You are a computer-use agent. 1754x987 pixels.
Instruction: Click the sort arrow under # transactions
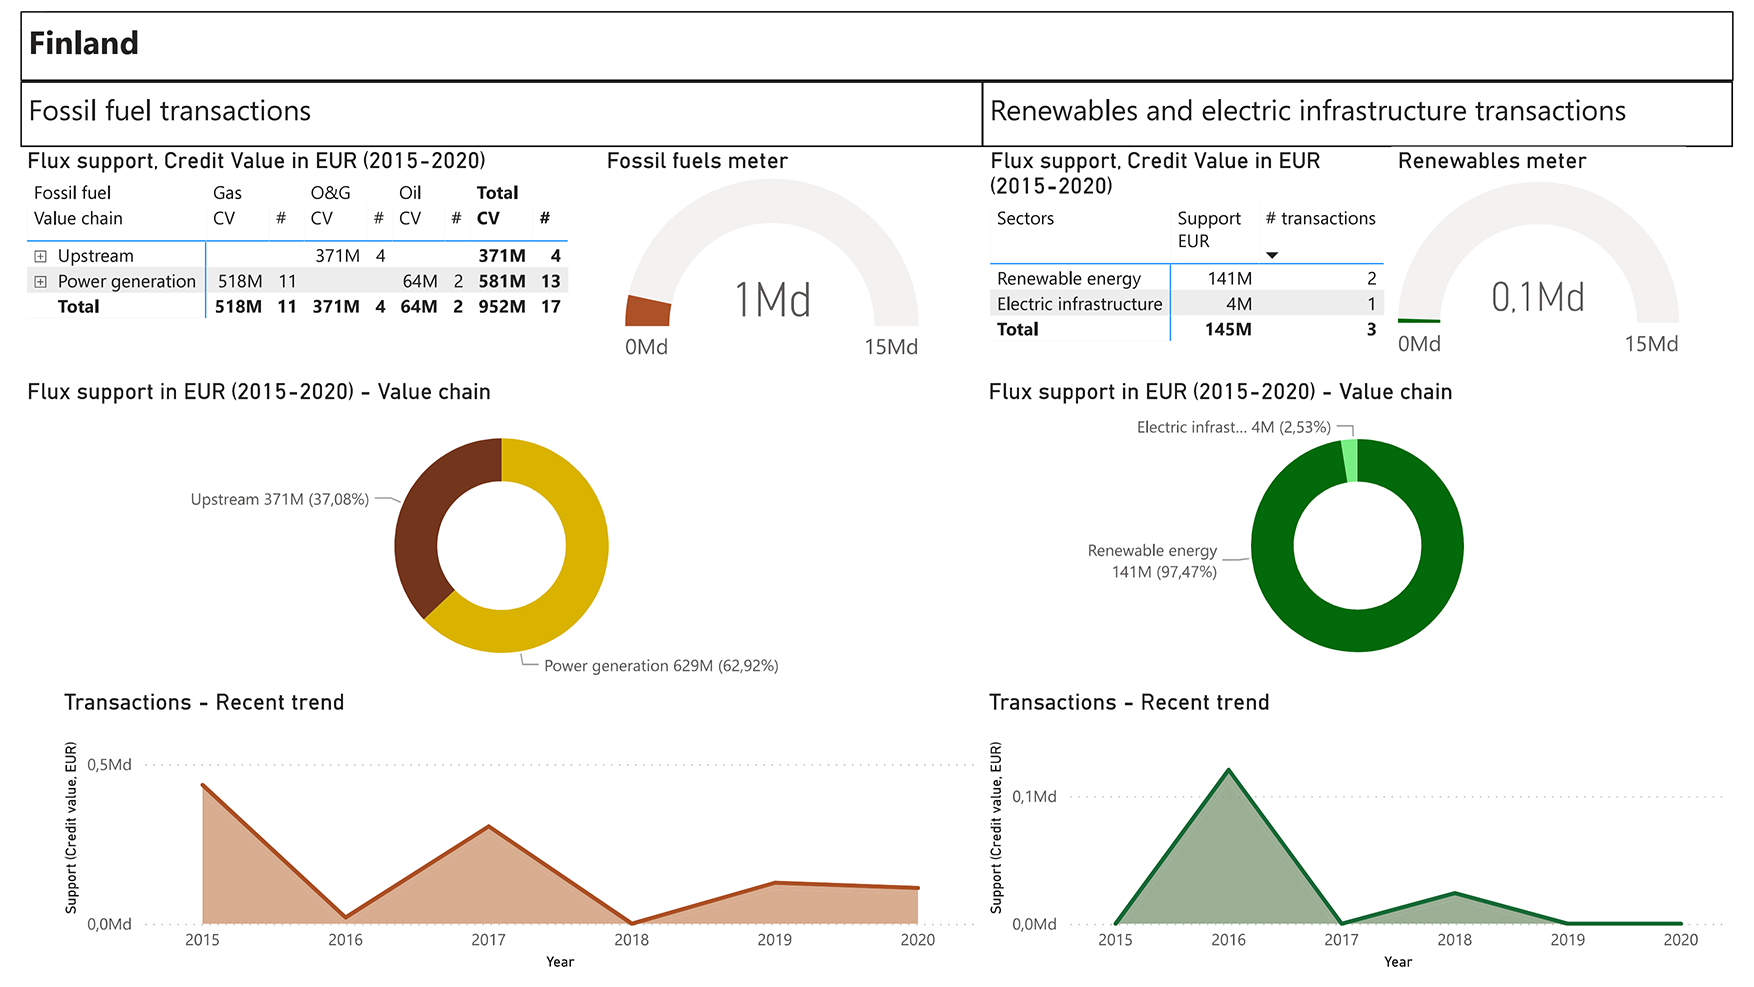tap(1272, 256)
